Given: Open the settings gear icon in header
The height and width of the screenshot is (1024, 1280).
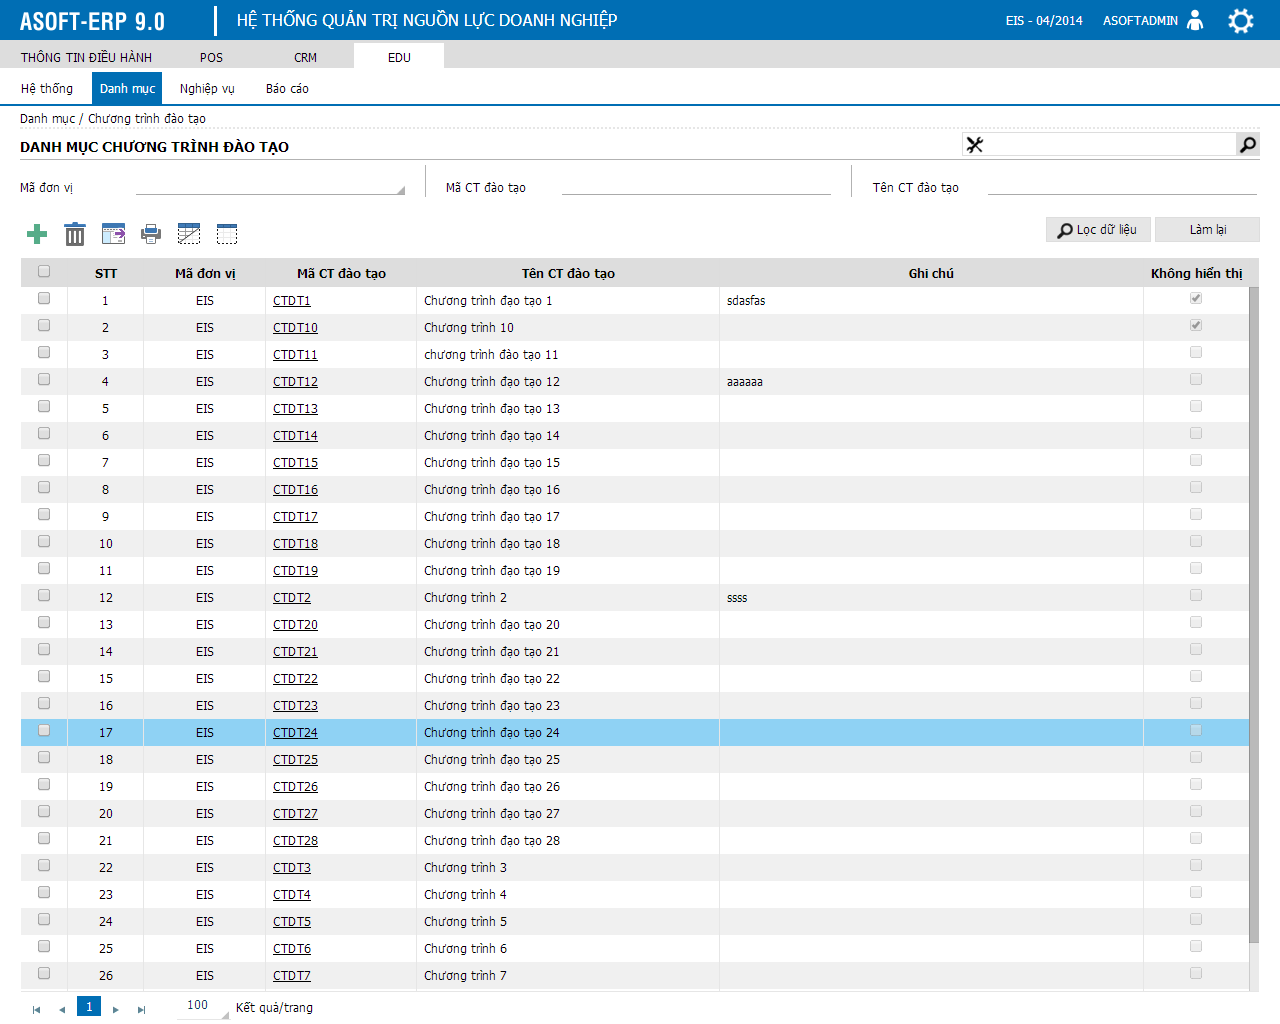Looking at the screenshot, I should point(1241,21).
